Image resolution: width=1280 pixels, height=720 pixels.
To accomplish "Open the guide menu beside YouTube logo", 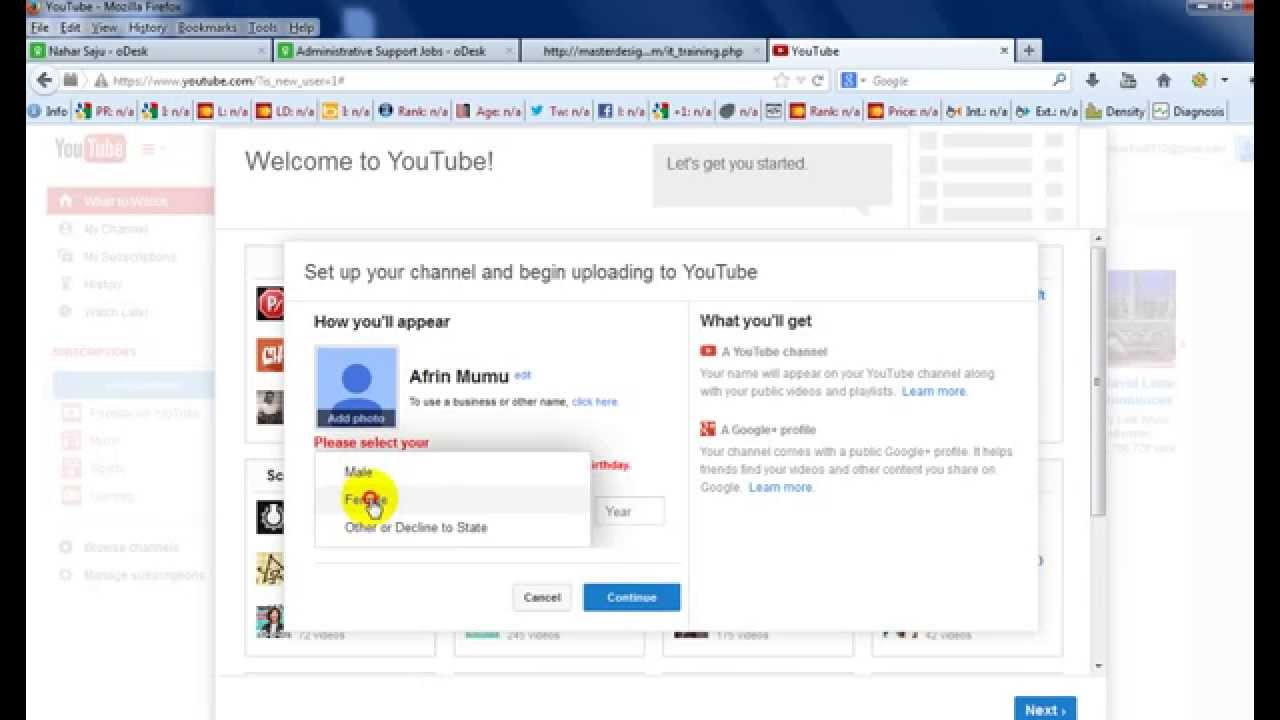I will (152, 150).
